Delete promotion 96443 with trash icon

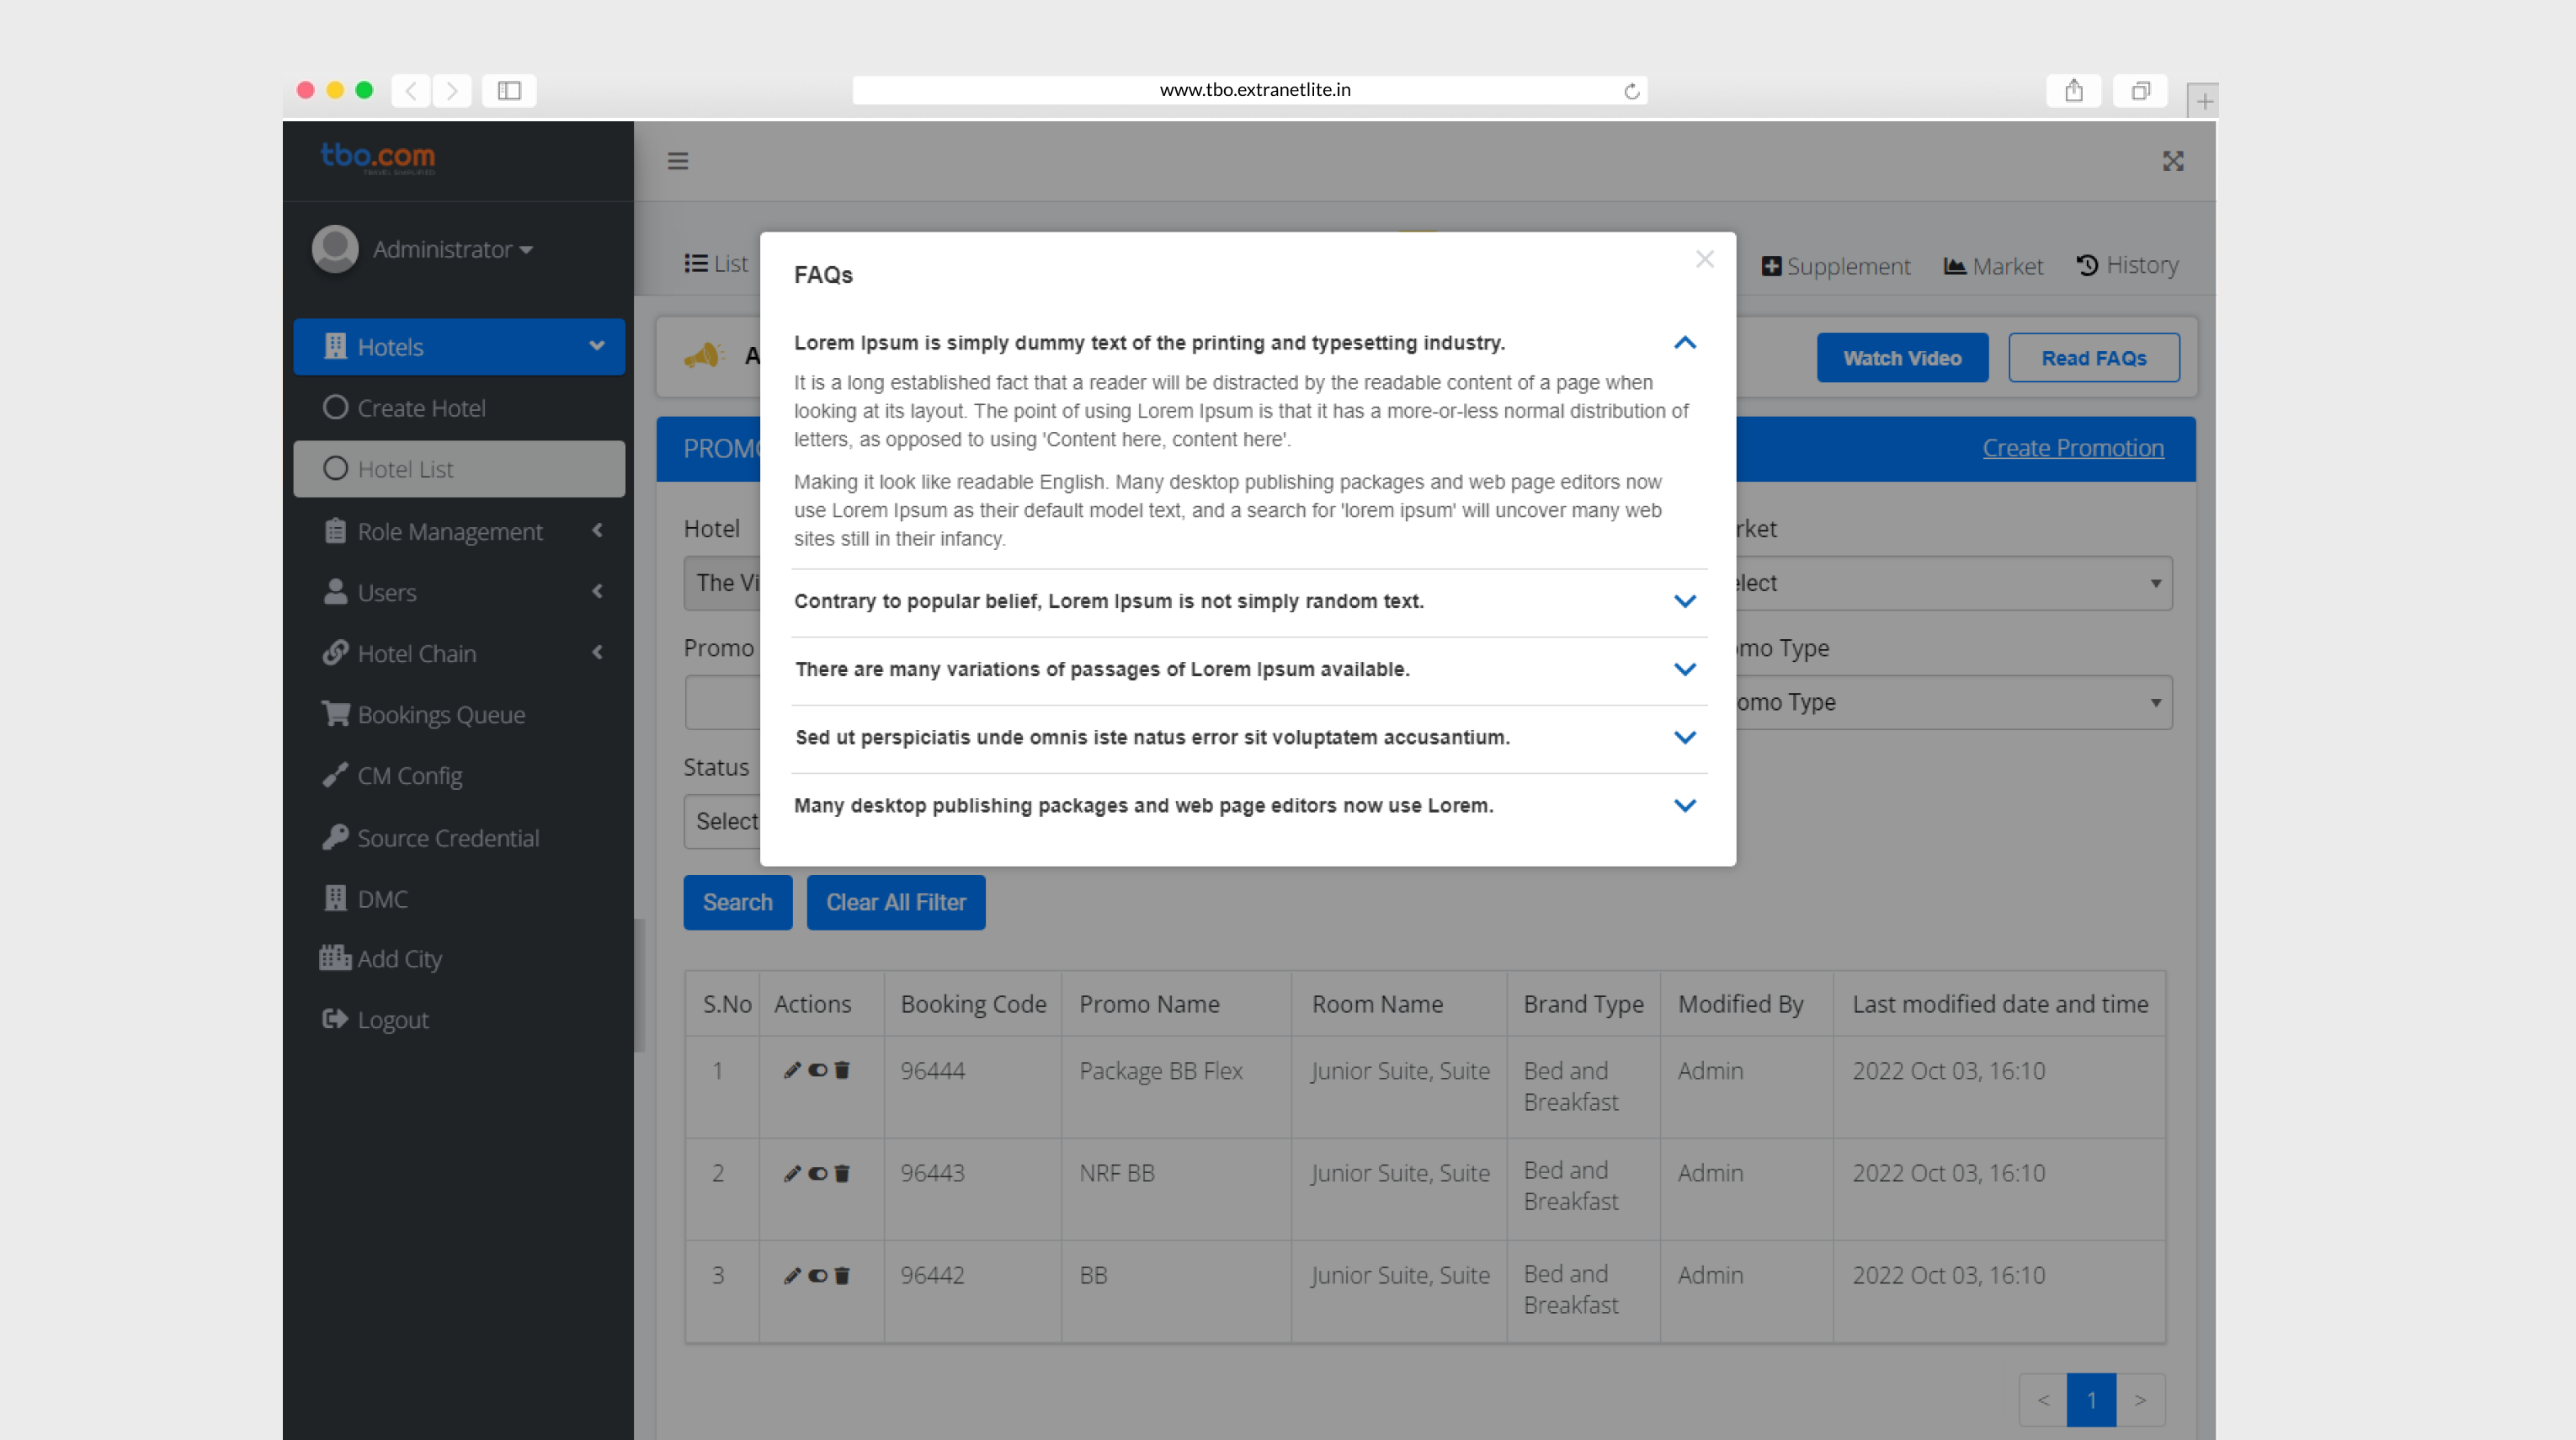click(x=842, y=1173)
